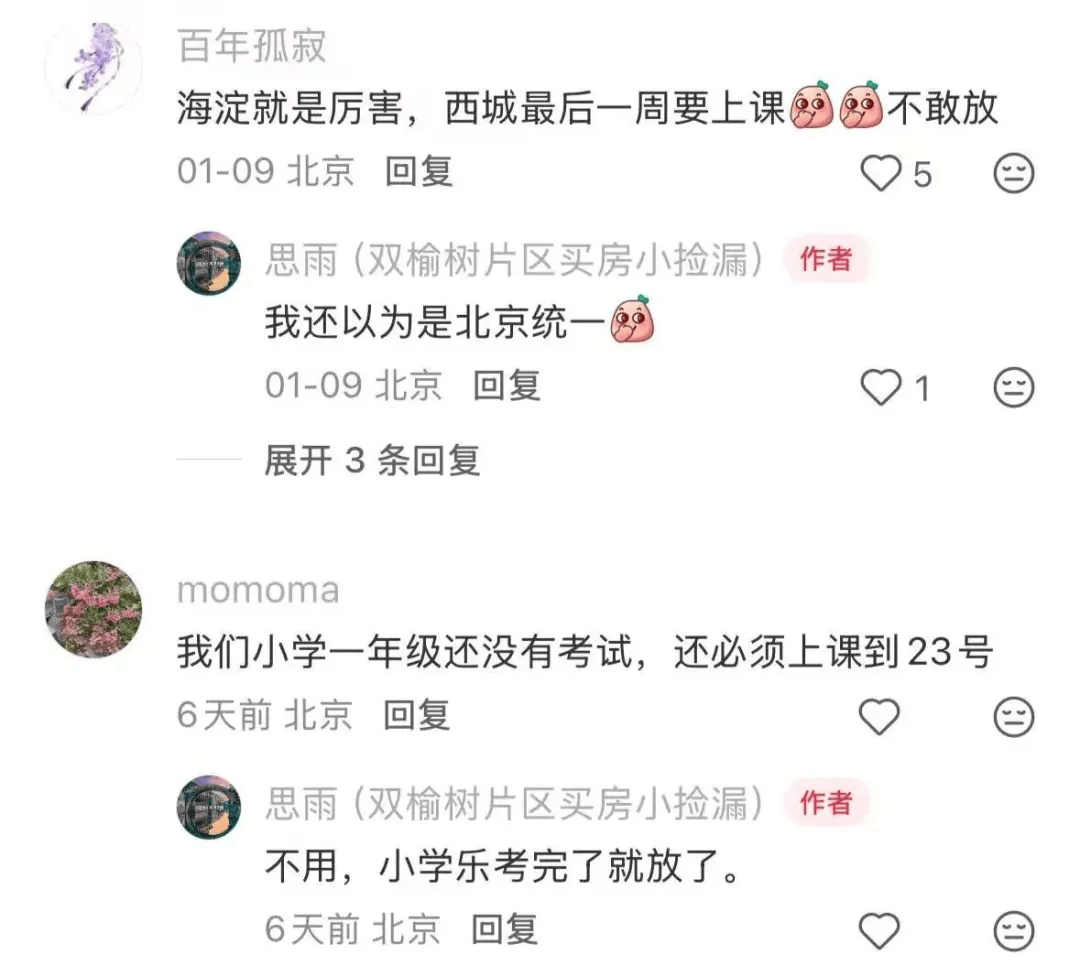The width and height of the screenshot is (1080, 977).
Task: Like momoma's comment with heart icon
Action: (880, 717)
